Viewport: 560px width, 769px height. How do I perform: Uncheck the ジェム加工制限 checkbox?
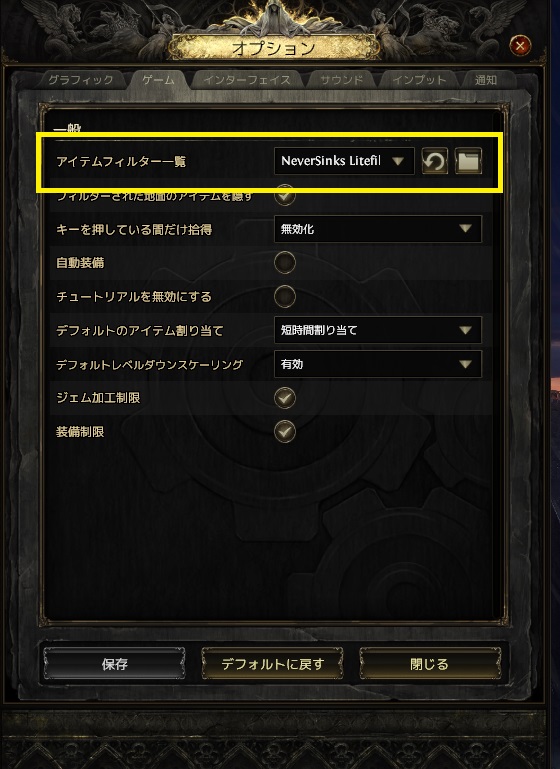(x=285, y=398)
